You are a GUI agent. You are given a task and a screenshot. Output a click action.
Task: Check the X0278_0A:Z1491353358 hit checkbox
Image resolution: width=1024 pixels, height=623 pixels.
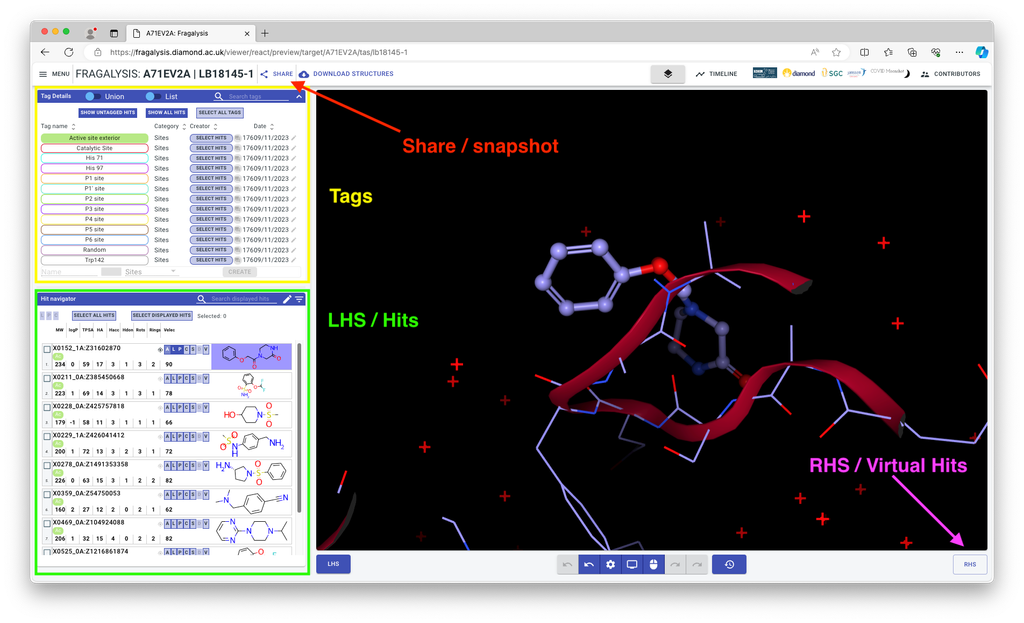(x=47, y=466)
